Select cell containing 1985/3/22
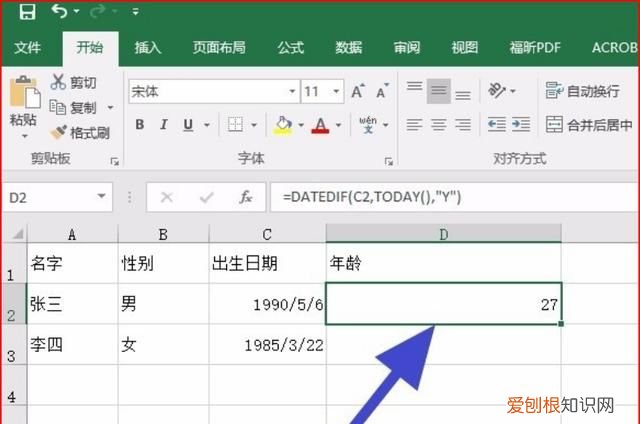640x424 pixels. point(267,345)
